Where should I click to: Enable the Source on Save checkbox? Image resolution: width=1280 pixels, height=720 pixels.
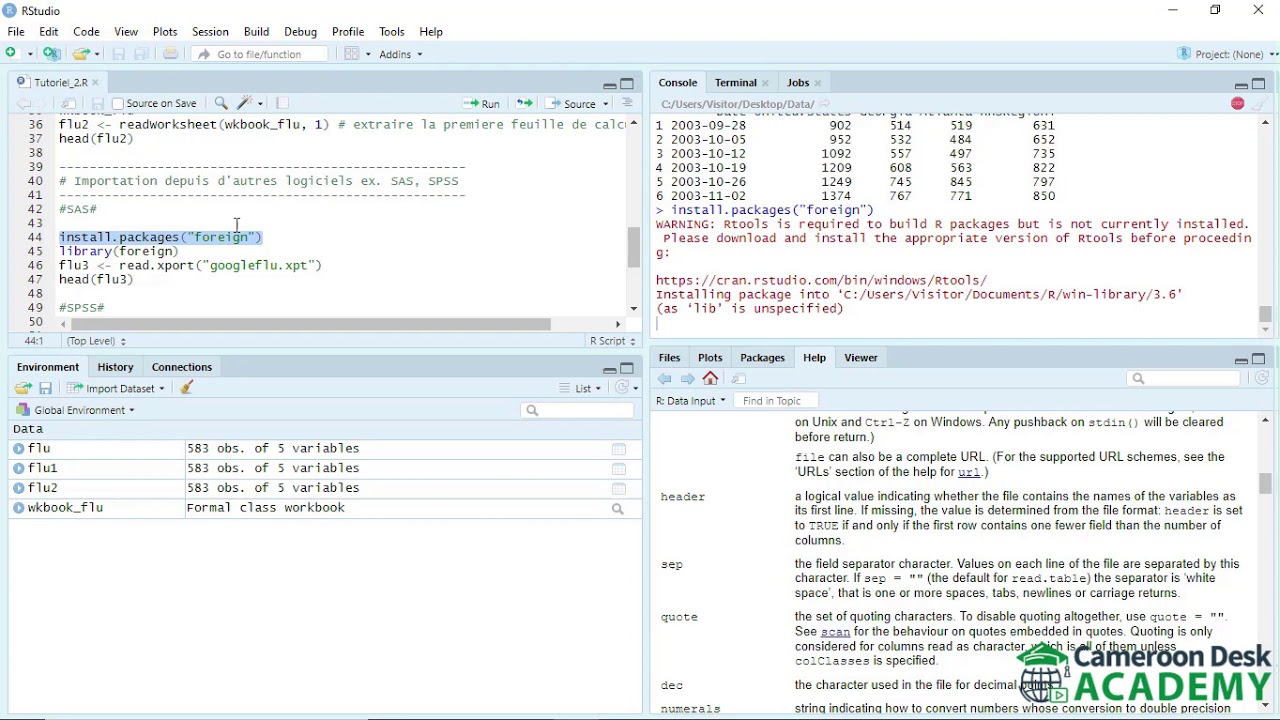pyautogui.click(x=118, y=104)
